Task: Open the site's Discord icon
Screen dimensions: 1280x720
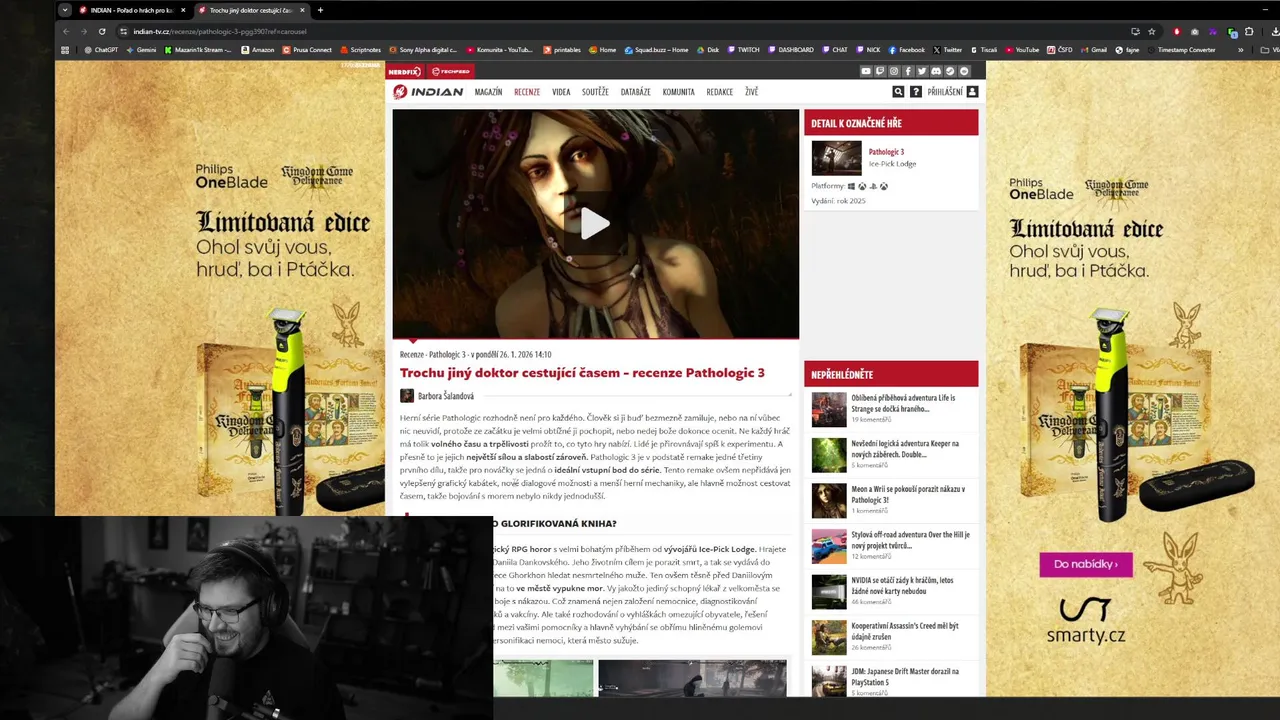Action: [x=936, y=71]
